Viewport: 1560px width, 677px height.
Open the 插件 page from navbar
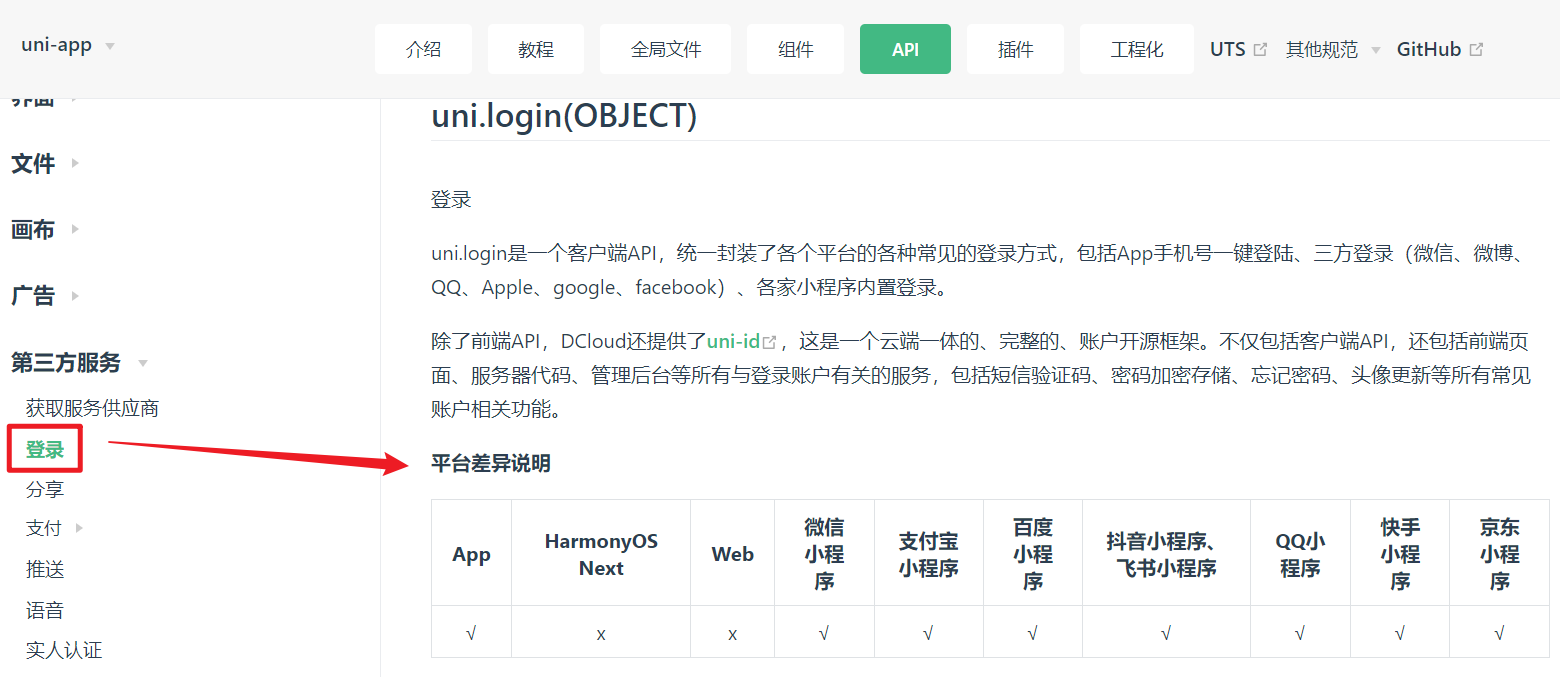click(x=1015, y=48)
